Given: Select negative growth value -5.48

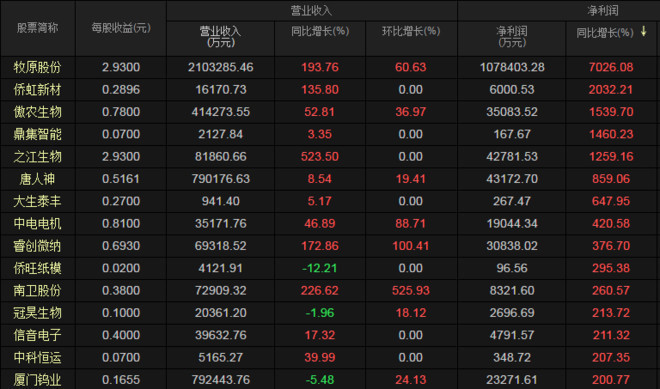Looking at the screenshot, I should (x=320, y=380).
